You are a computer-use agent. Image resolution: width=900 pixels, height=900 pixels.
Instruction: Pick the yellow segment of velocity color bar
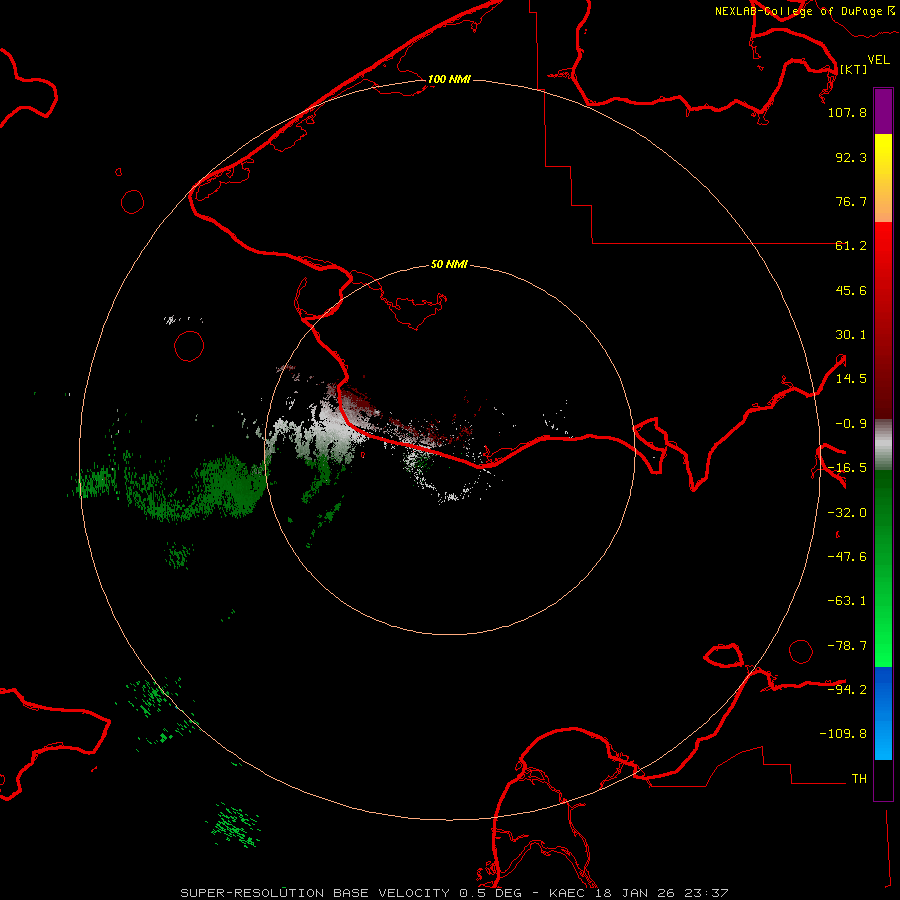pos(883,178)
